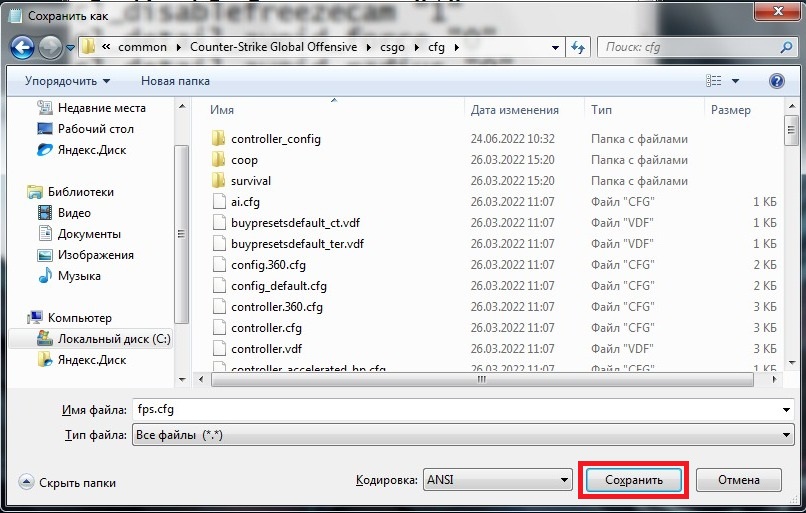Click Новая папка button
806x513 pixels.
(175, 81)
